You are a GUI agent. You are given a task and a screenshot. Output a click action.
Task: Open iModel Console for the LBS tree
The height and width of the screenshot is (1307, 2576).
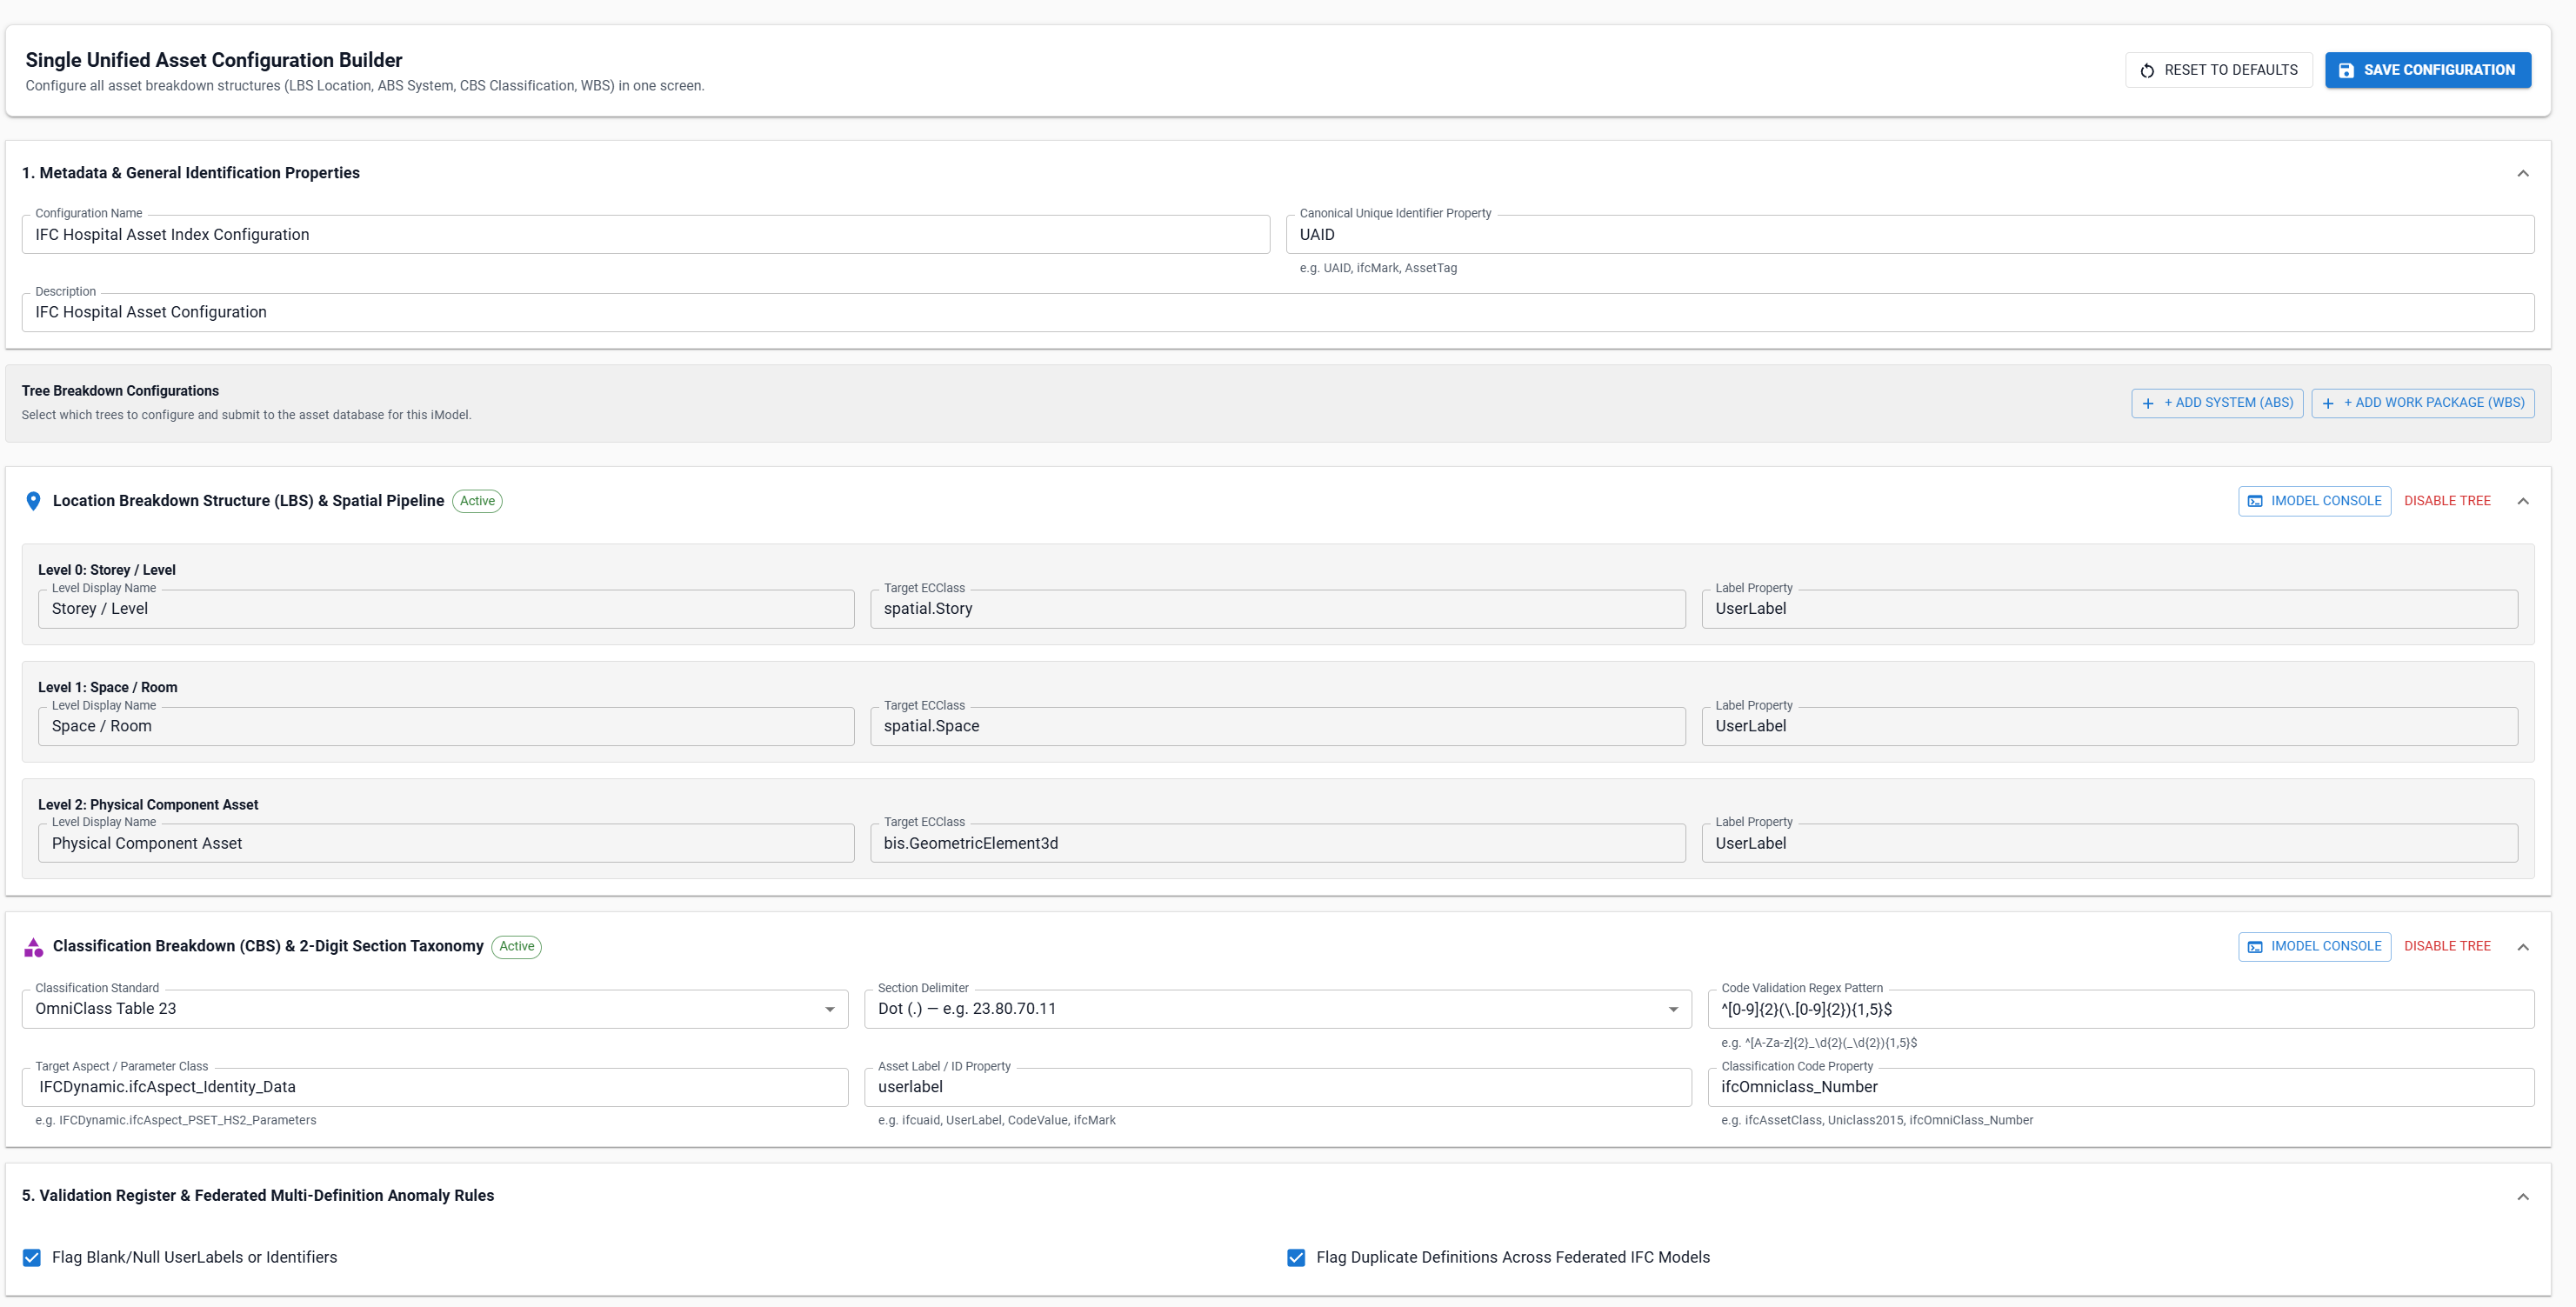(2315, 501)
